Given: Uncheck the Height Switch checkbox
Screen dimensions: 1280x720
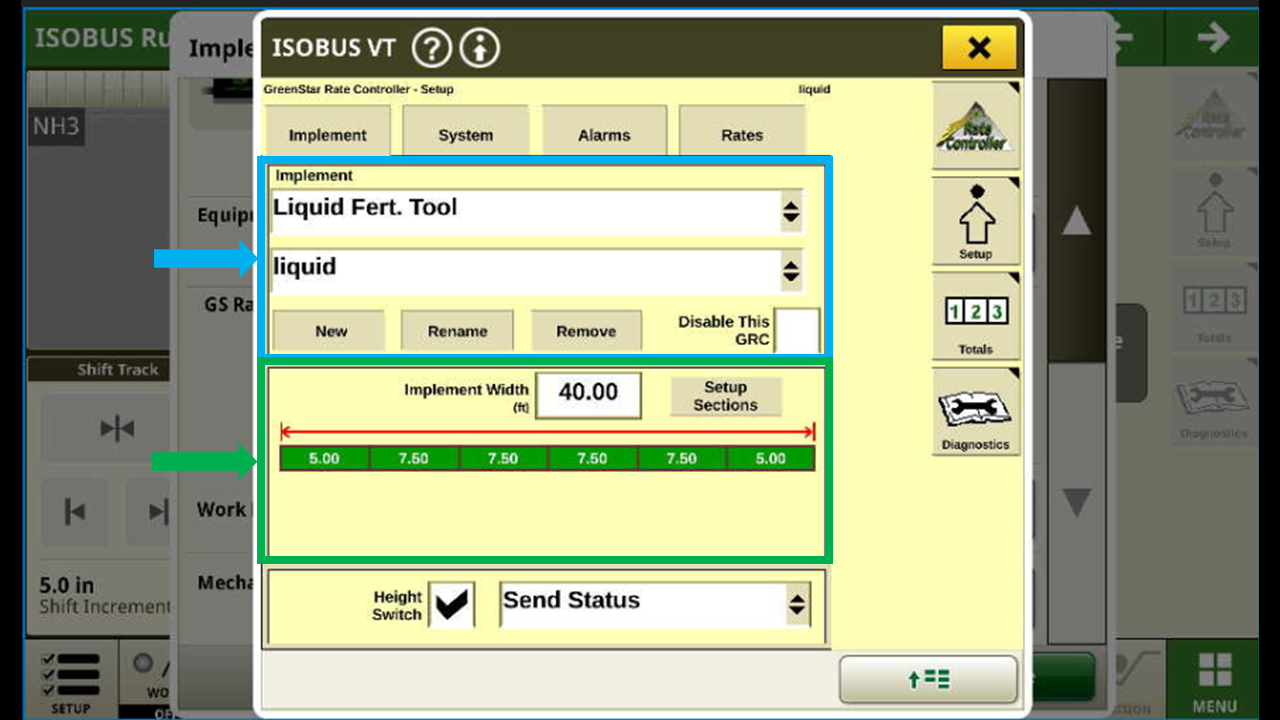Looking at the screenshot, I should 451,604.
